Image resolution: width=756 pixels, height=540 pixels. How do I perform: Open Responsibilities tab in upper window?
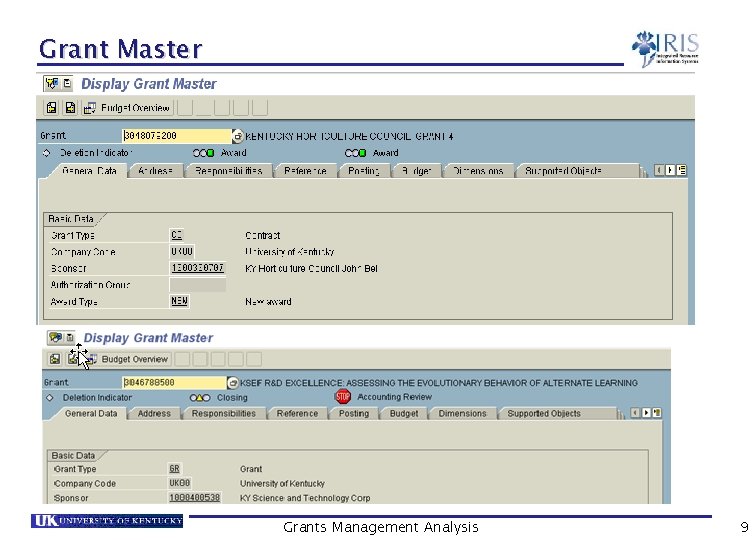[x=229, y=171]
